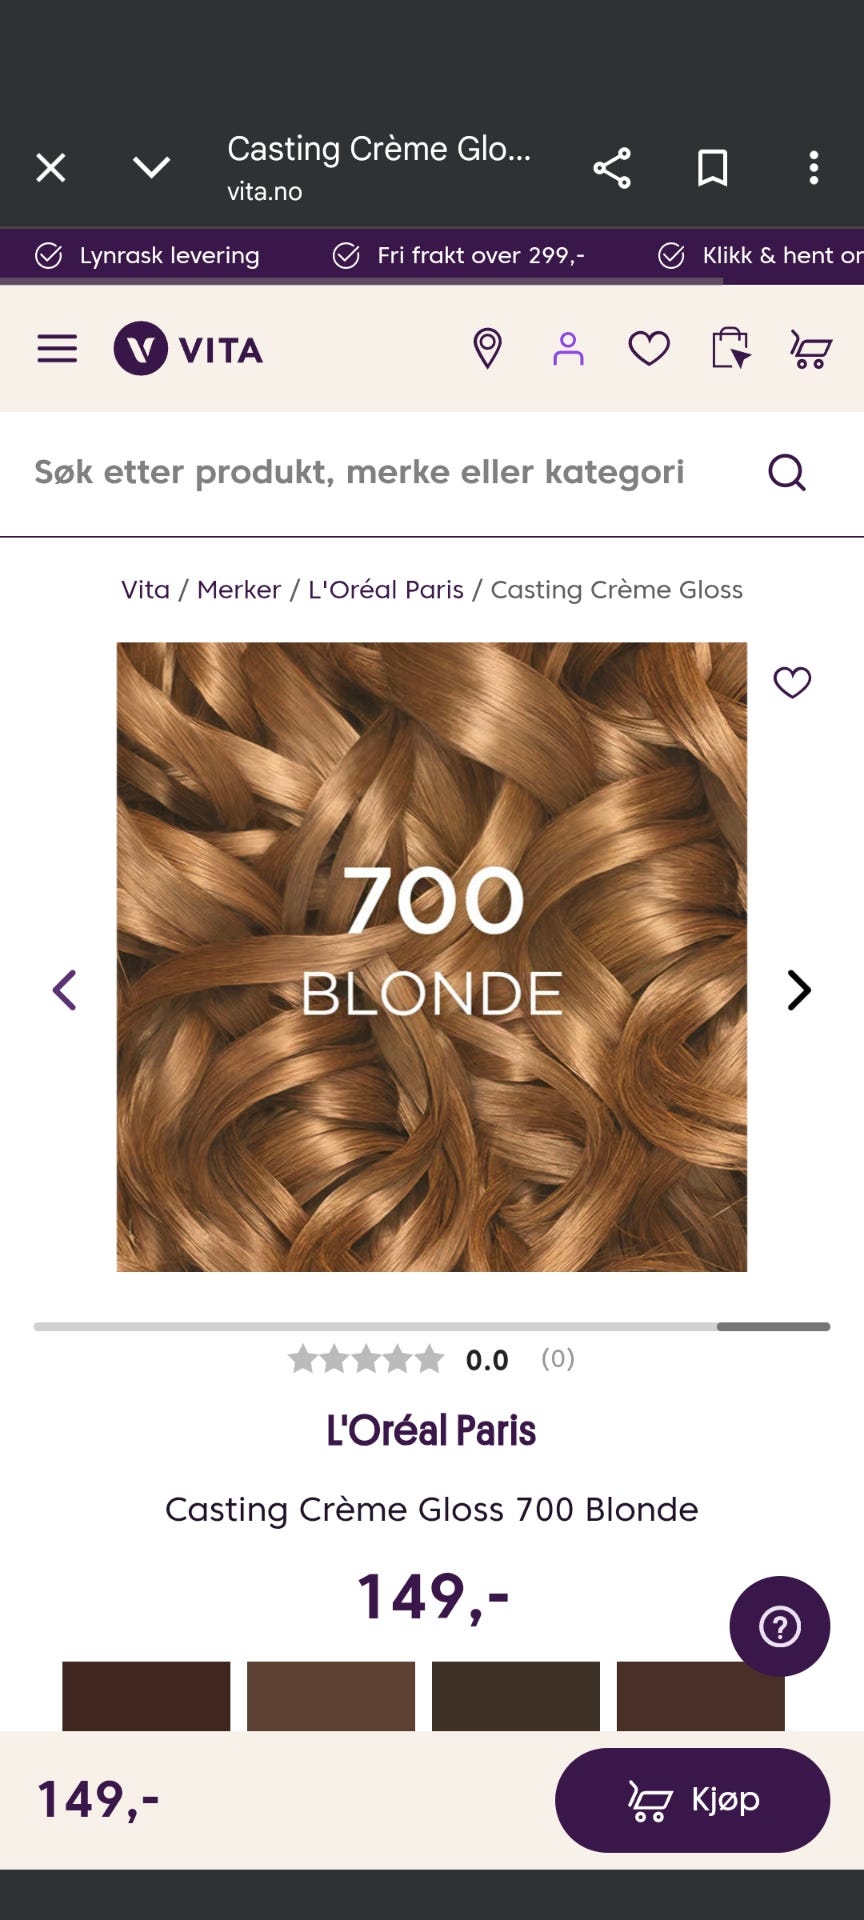Share the page via browser share icon
The height and width of the screenshot is (1920, 864).
point(612,168)
